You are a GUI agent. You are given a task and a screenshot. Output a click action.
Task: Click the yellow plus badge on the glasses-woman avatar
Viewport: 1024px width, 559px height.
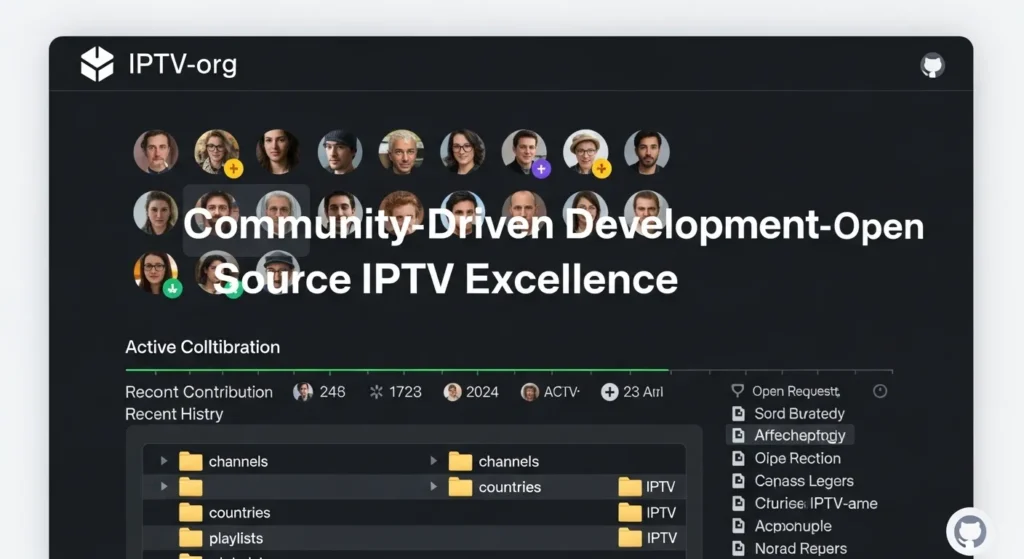point(233,168)
